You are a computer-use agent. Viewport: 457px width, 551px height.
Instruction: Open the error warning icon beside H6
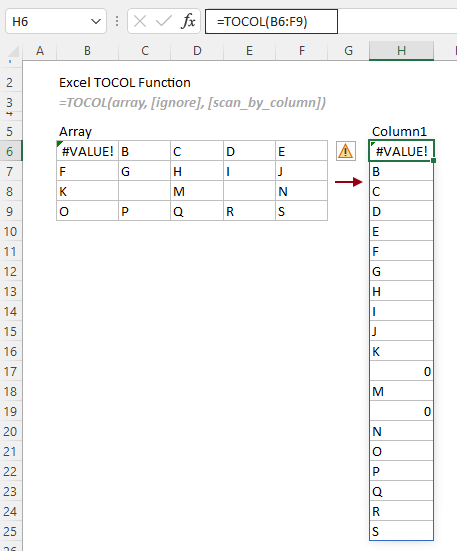click(346, 151)
